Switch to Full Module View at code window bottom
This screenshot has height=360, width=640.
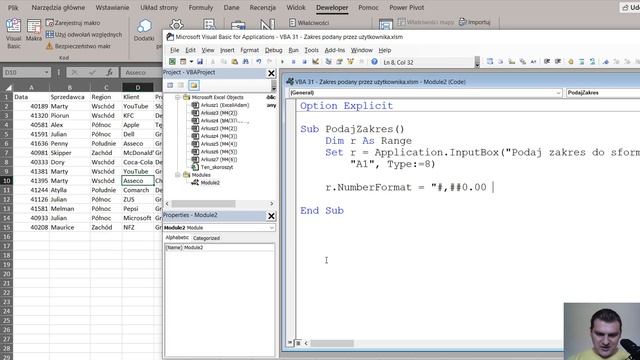(x=298, y=343)
